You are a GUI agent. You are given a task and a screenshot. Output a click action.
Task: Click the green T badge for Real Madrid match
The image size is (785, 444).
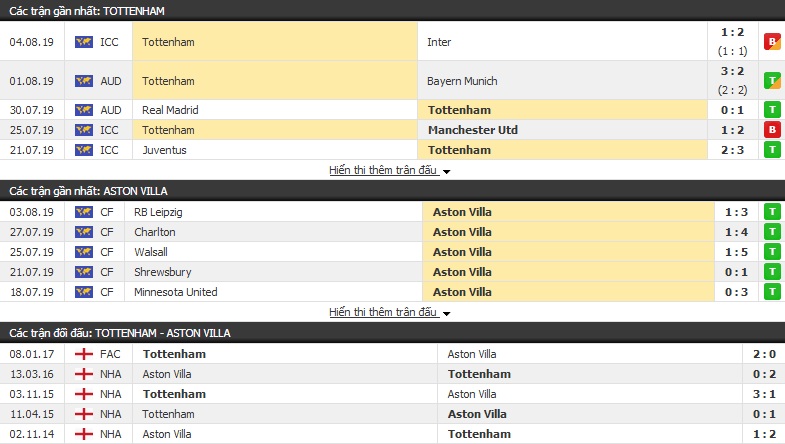click(x=772, y=110)
